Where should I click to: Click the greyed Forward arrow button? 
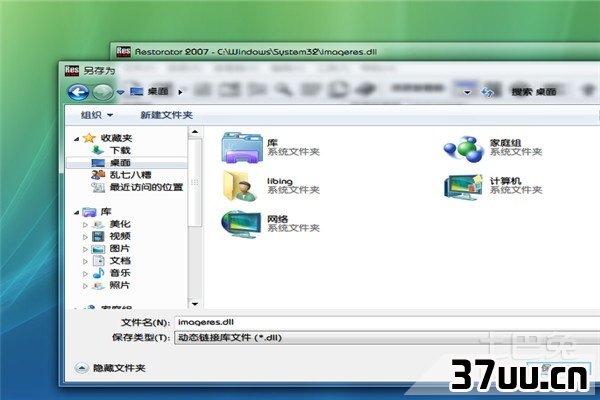click(x=103, y=92)
